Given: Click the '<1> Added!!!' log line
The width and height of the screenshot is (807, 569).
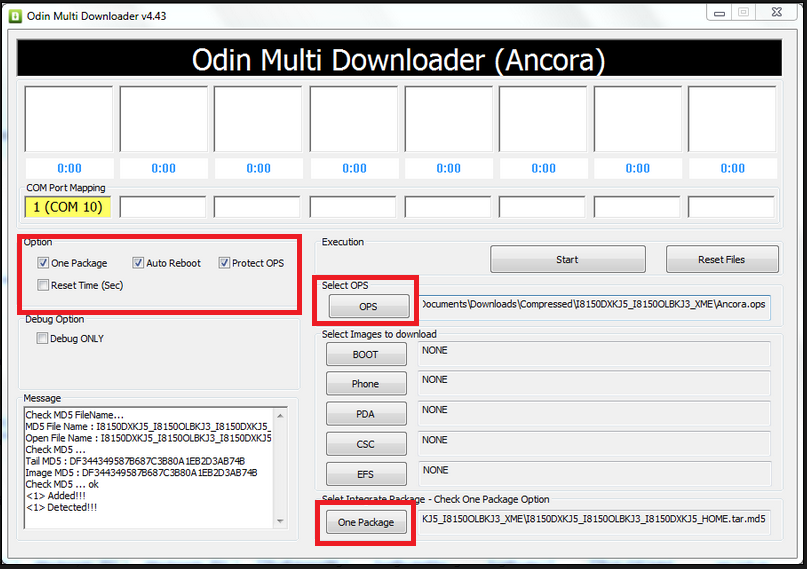Looking at the screenshot, I should click(x=56, y=495).
